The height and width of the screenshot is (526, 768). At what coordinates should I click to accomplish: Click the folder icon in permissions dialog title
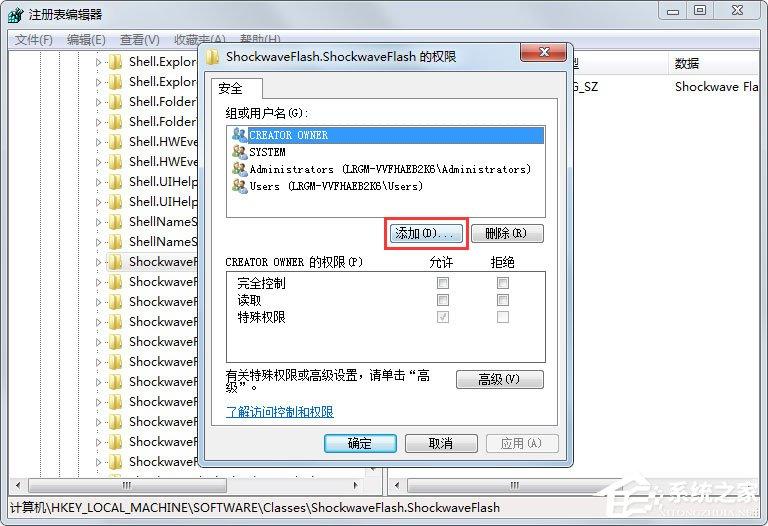[213, 57]
